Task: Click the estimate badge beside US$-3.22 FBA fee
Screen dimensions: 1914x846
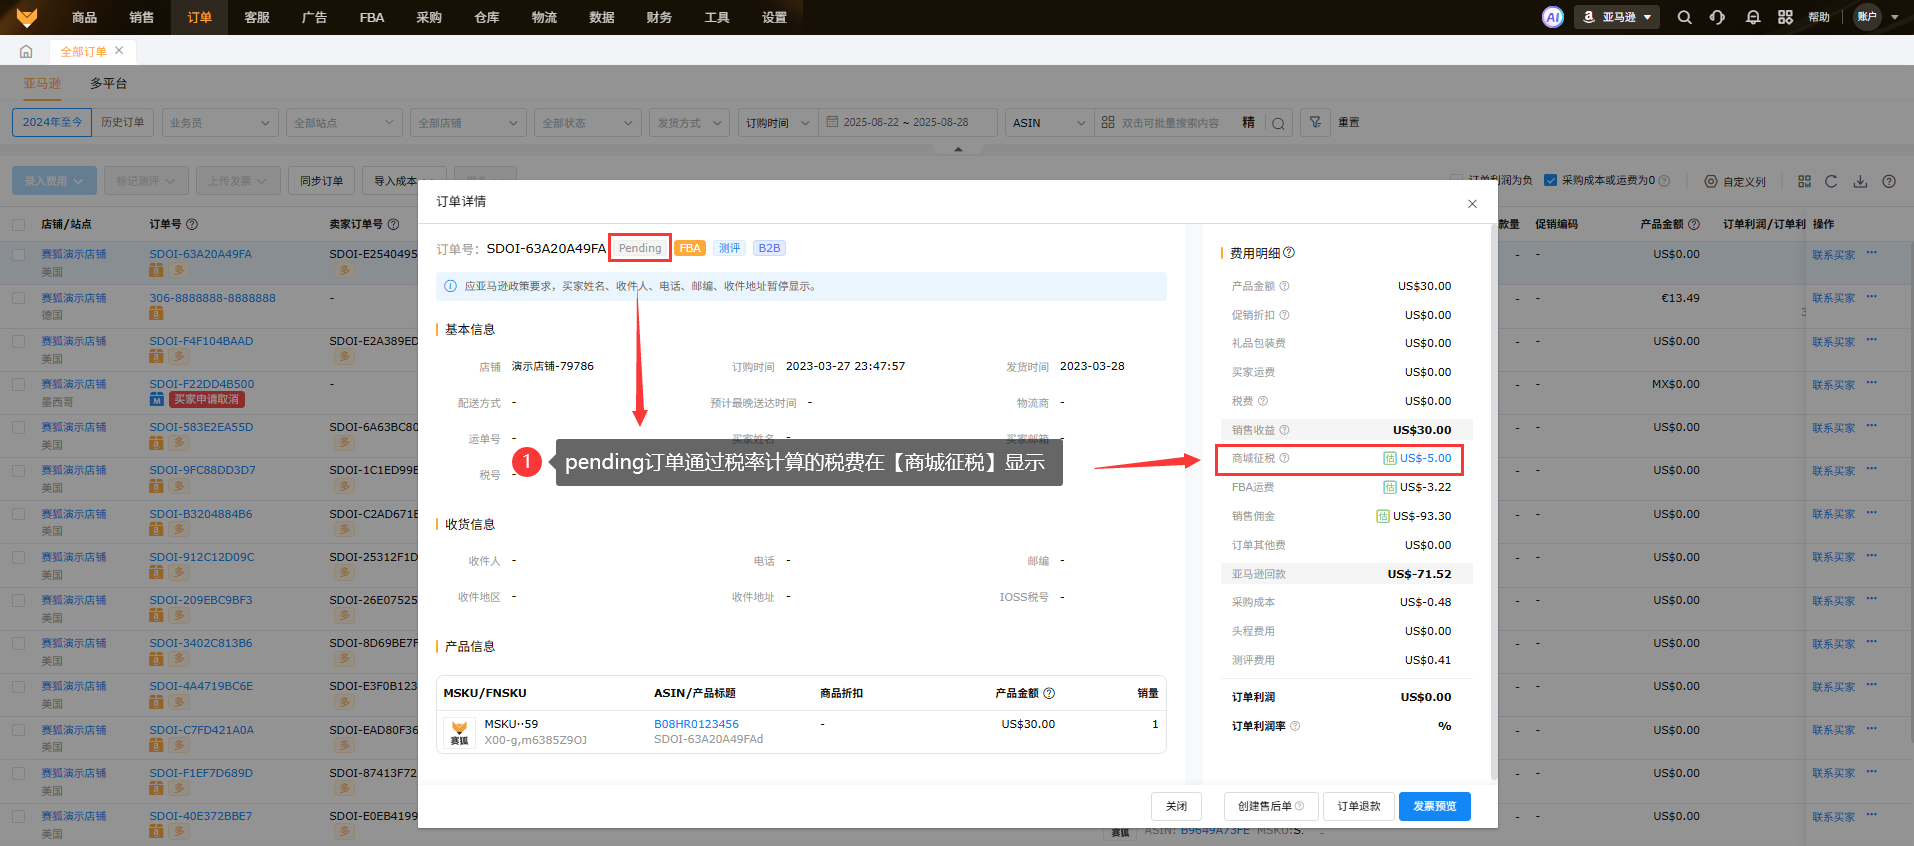Action: [1390, 487]
